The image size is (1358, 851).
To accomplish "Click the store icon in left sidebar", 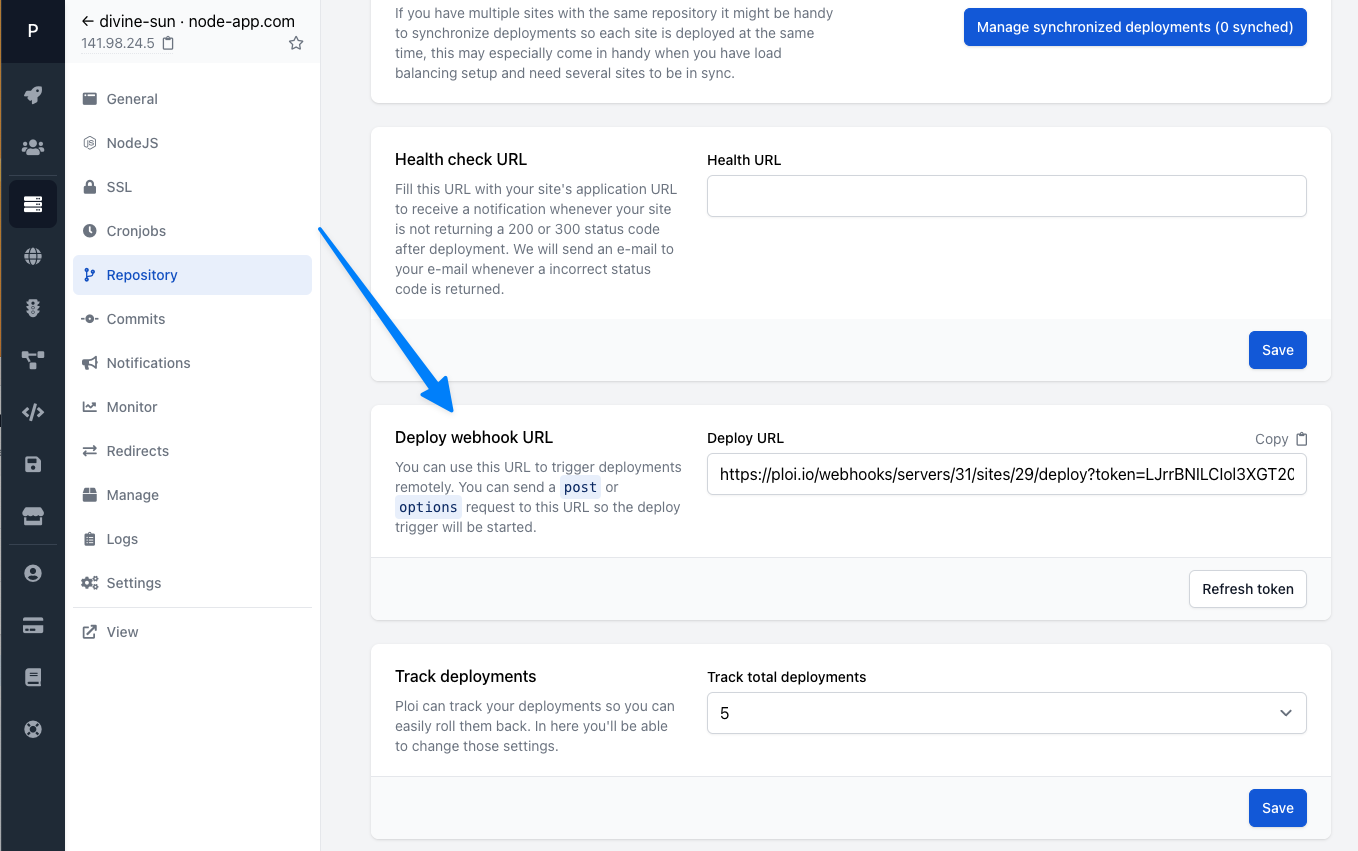I will (x=33, y=516).
